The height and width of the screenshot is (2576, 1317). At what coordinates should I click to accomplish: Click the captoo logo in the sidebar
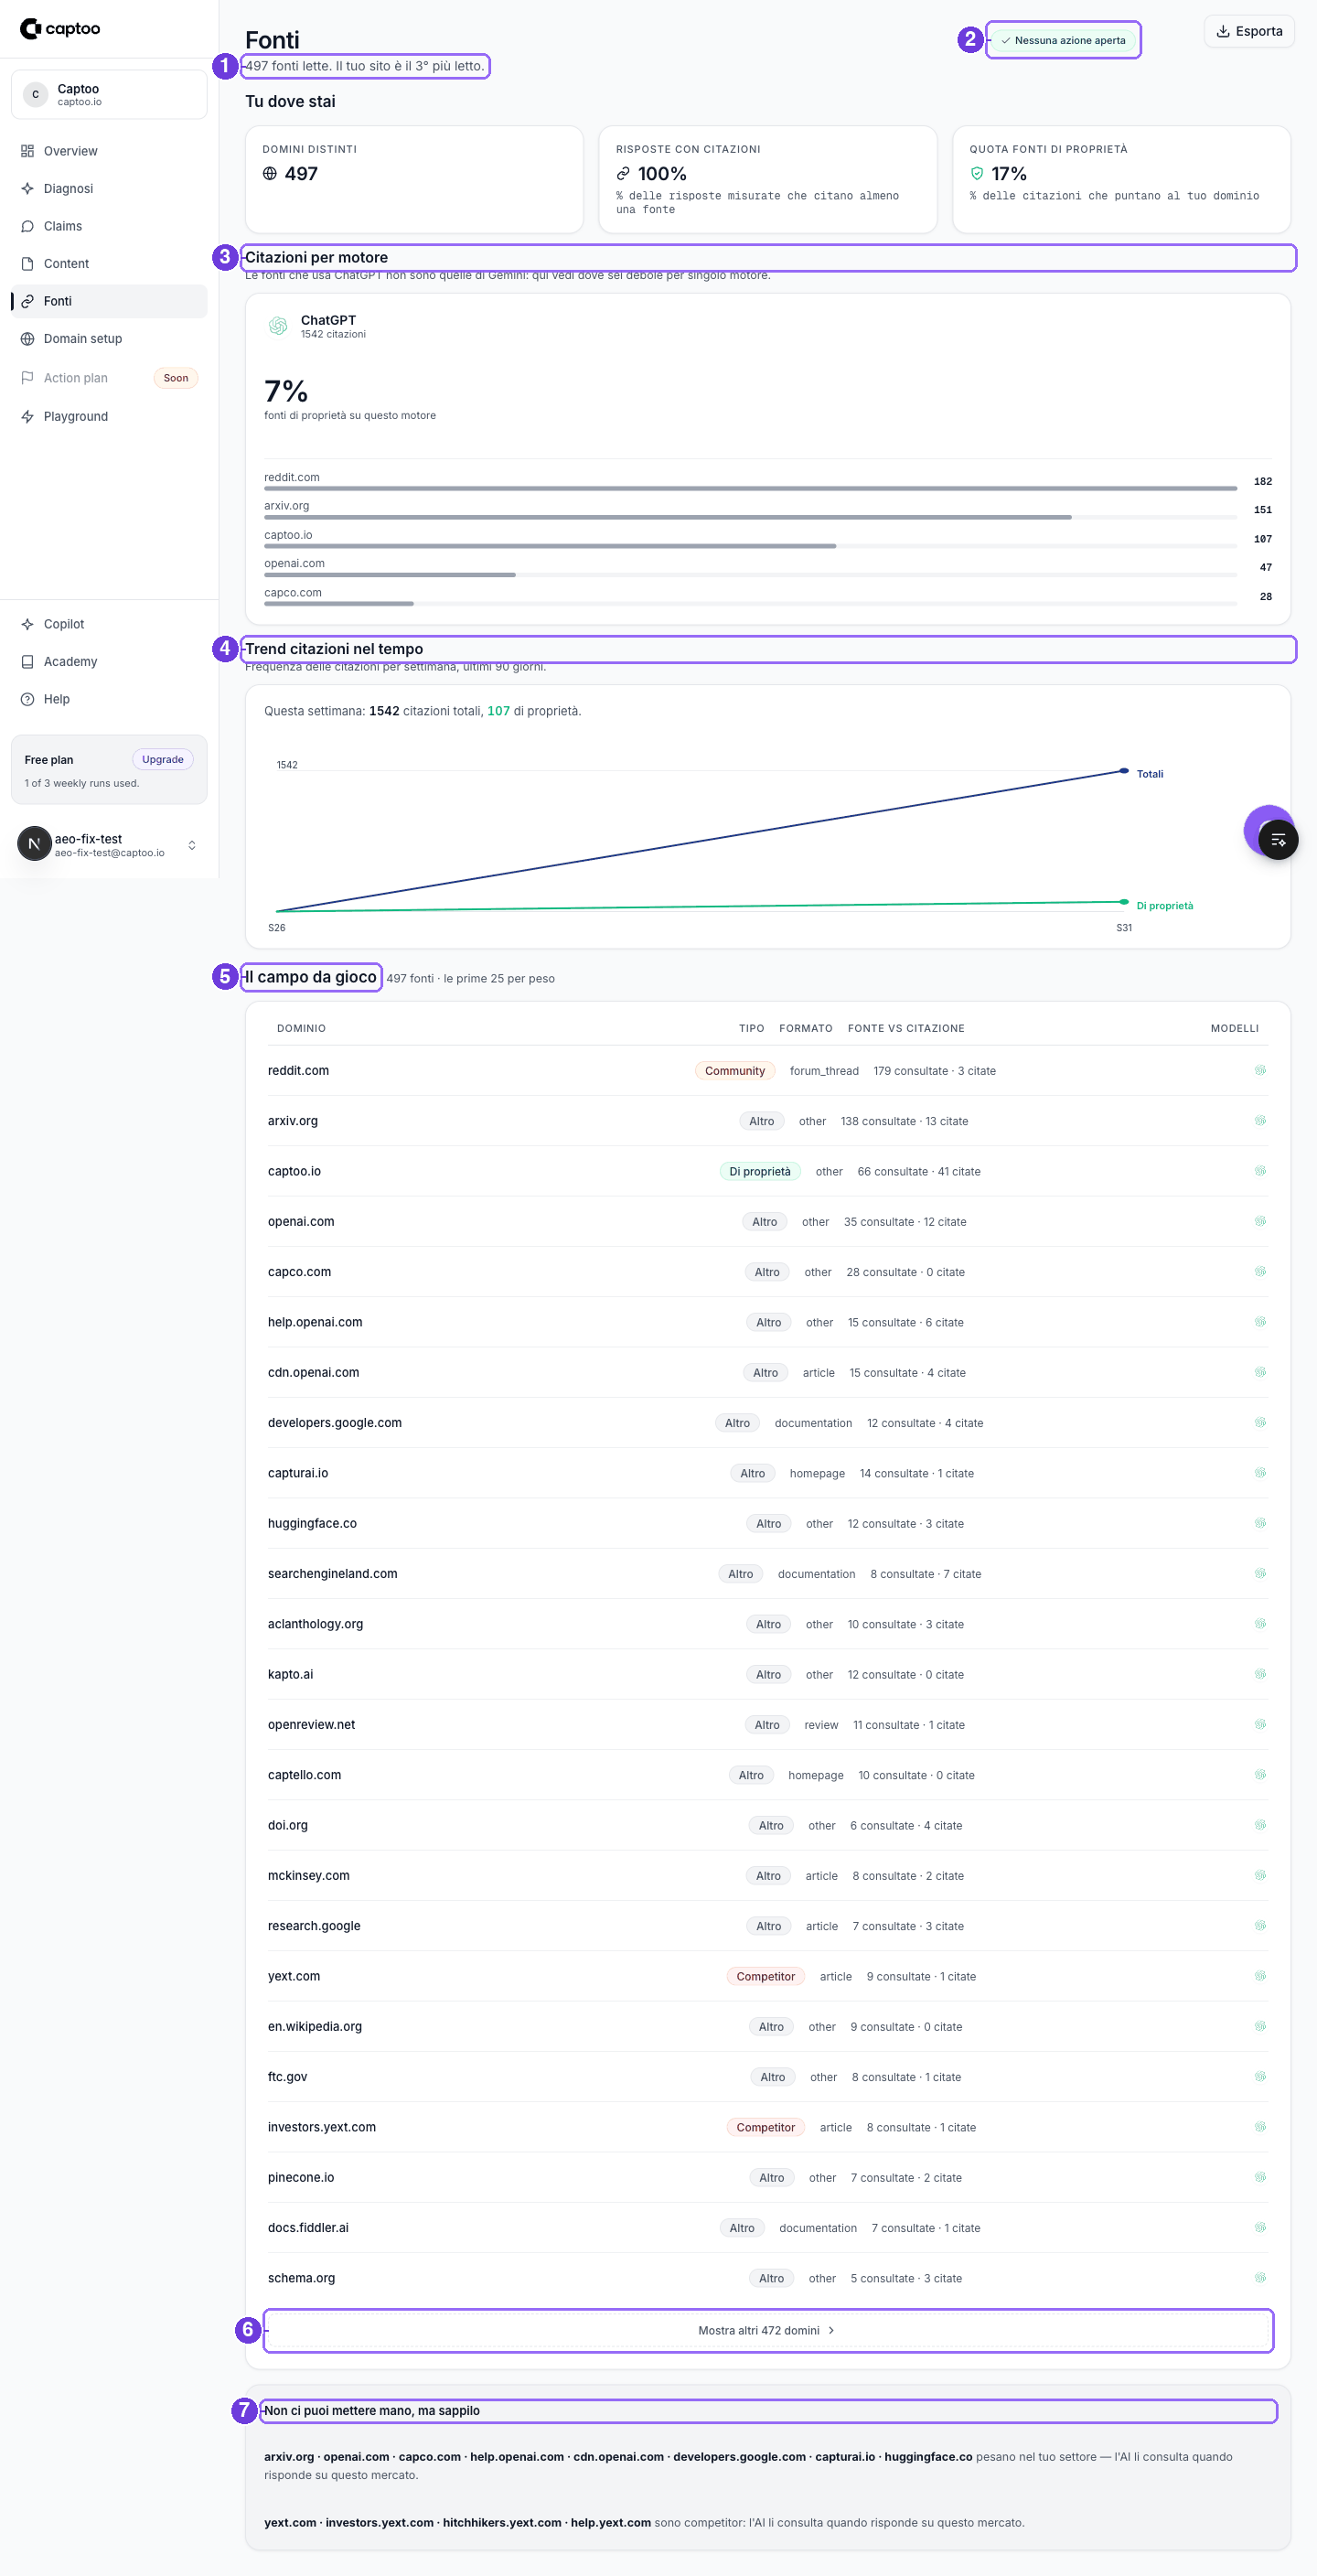[60, 29]
